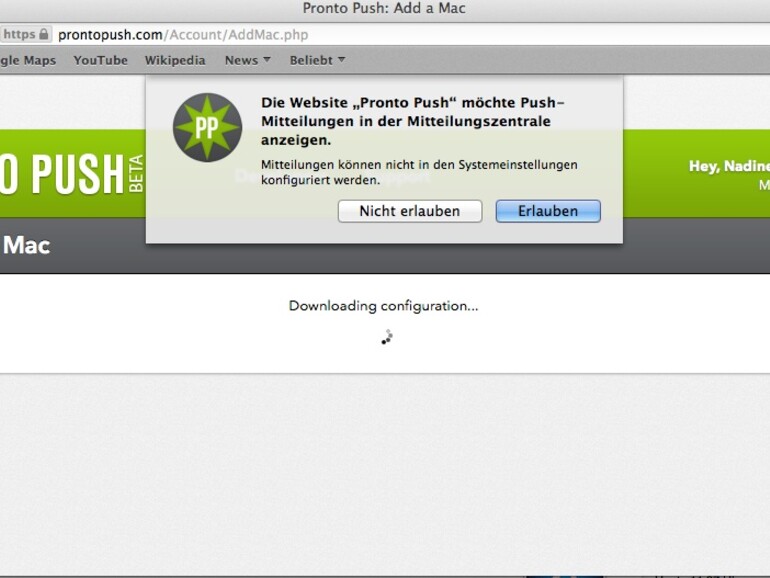The height and width of the screenshot is (578, 770).
Task: Expand the News bookmarks dropdown
Action: point(248,60)
